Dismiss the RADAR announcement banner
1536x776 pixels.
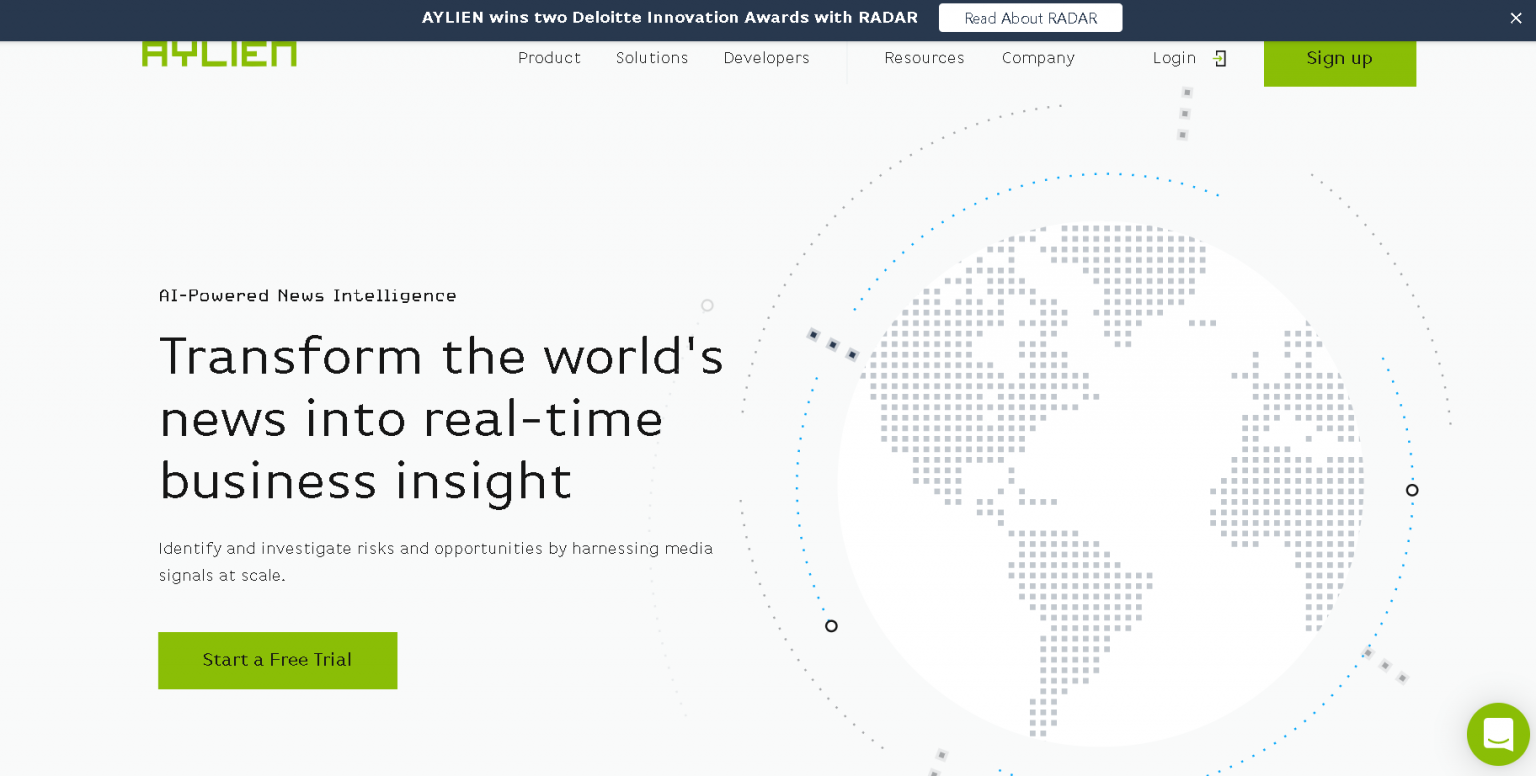tap(1516, 18)
